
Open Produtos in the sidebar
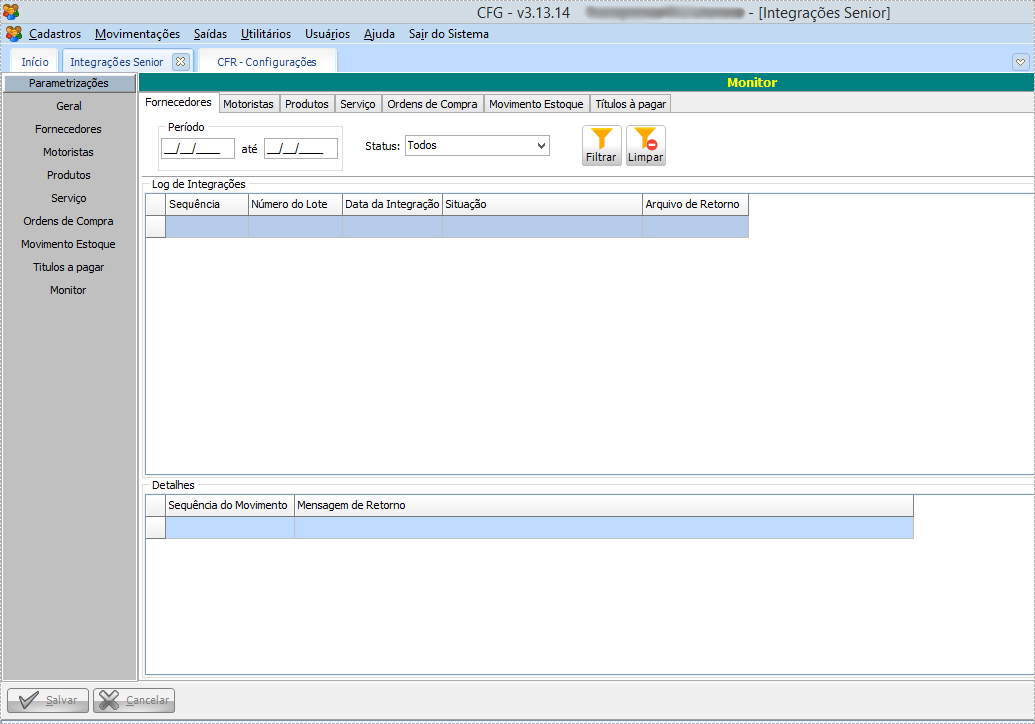tap(69, 176)
